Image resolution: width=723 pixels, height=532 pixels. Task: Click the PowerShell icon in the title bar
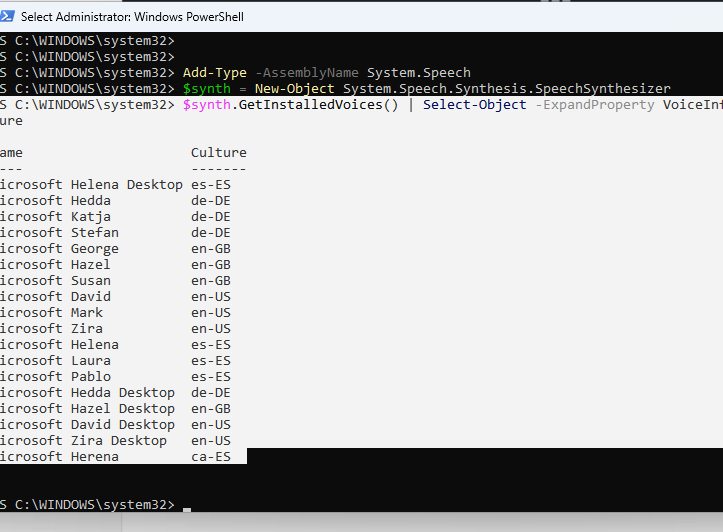coord(8,16)
